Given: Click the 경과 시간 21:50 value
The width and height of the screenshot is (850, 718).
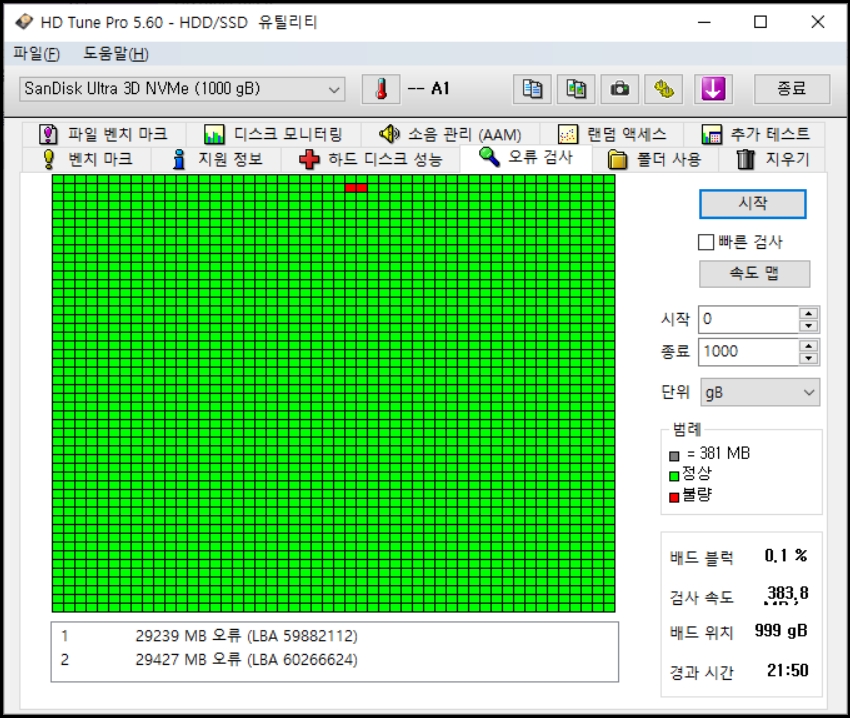Looking at the screenshot, I should click(x=788, y=670).
